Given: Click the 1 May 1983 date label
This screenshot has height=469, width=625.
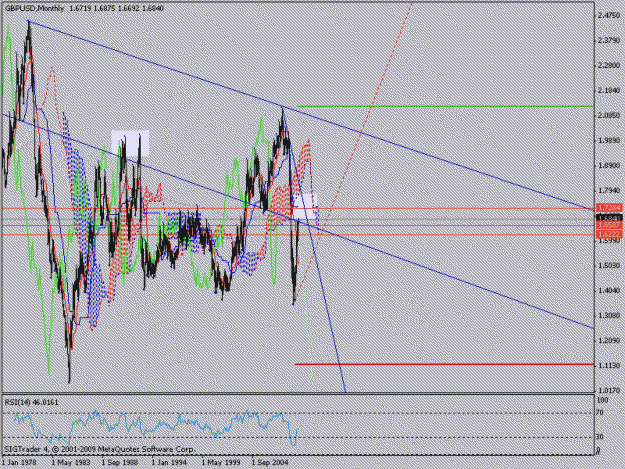Looking at the screenshot, I should pos(71,463).
